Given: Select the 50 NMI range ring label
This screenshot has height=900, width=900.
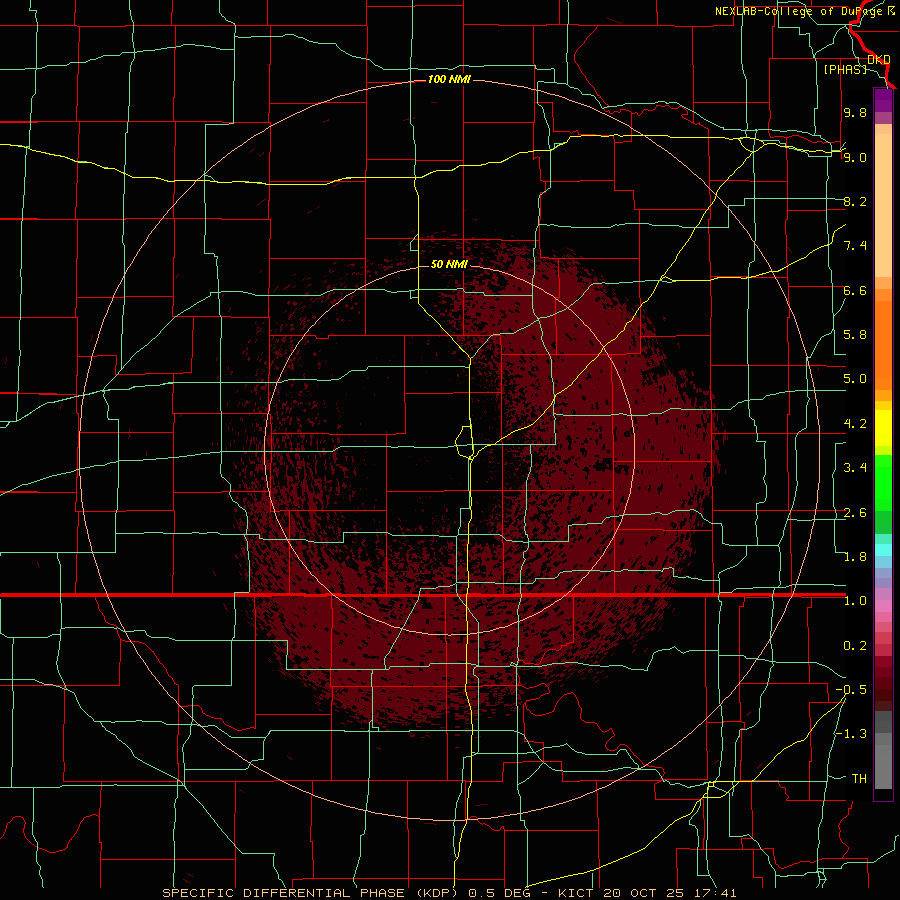Looking at the screenshot, I should point(449,264).
